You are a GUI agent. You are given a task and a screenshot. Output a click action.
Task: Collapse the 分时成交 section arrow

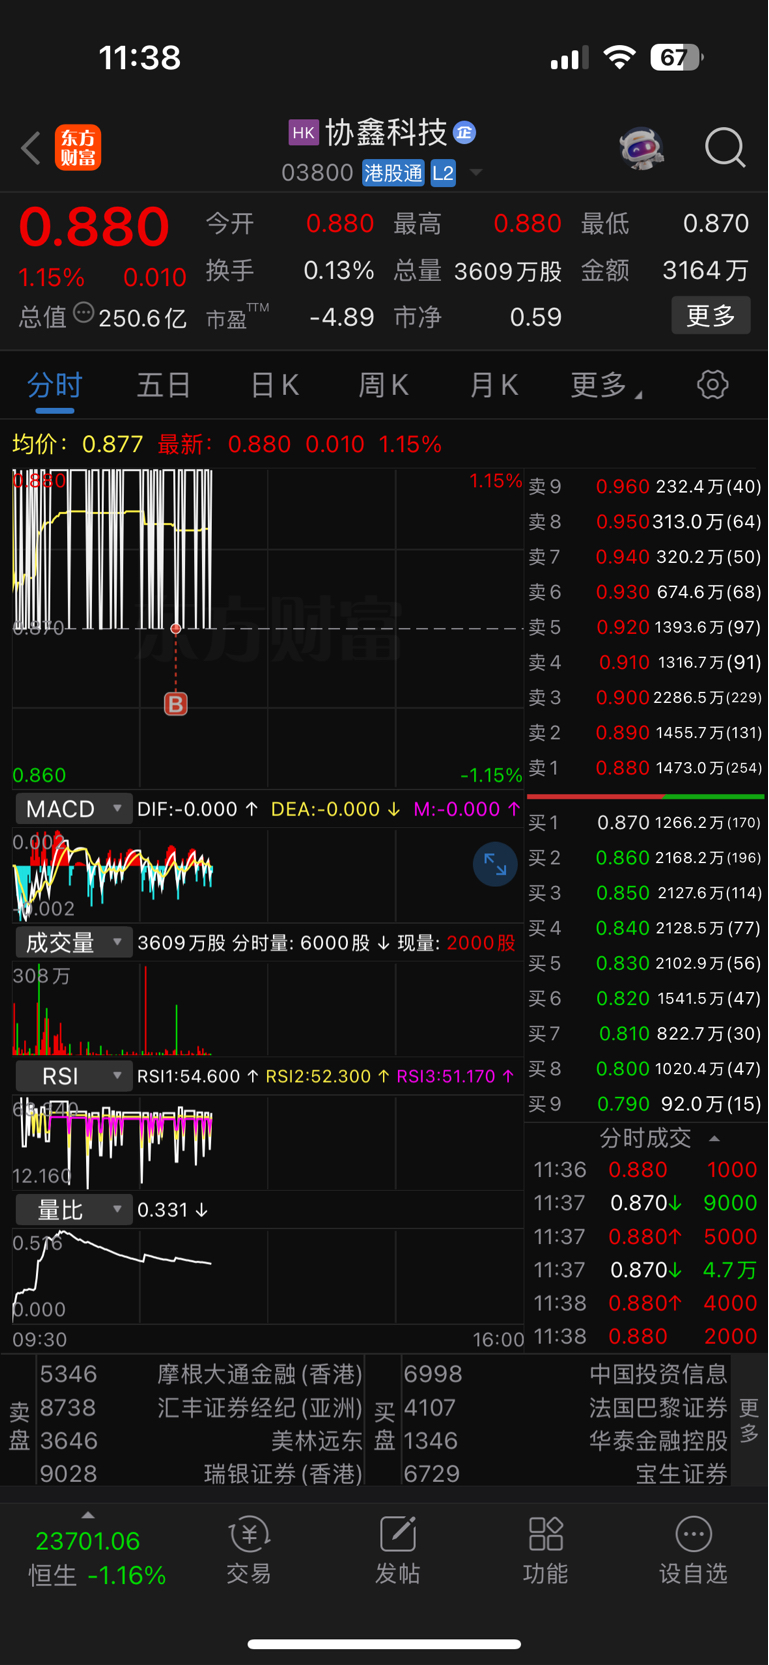(714, 1138)
